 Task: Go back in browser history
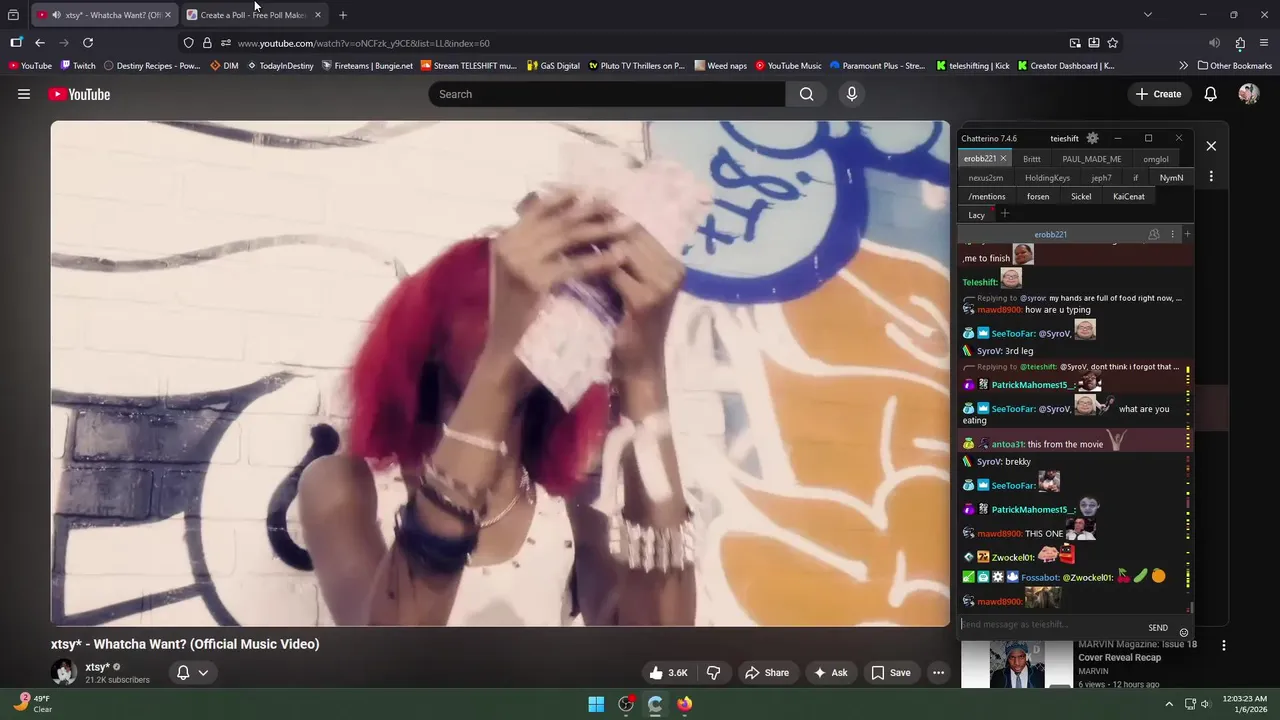(40, 43)
